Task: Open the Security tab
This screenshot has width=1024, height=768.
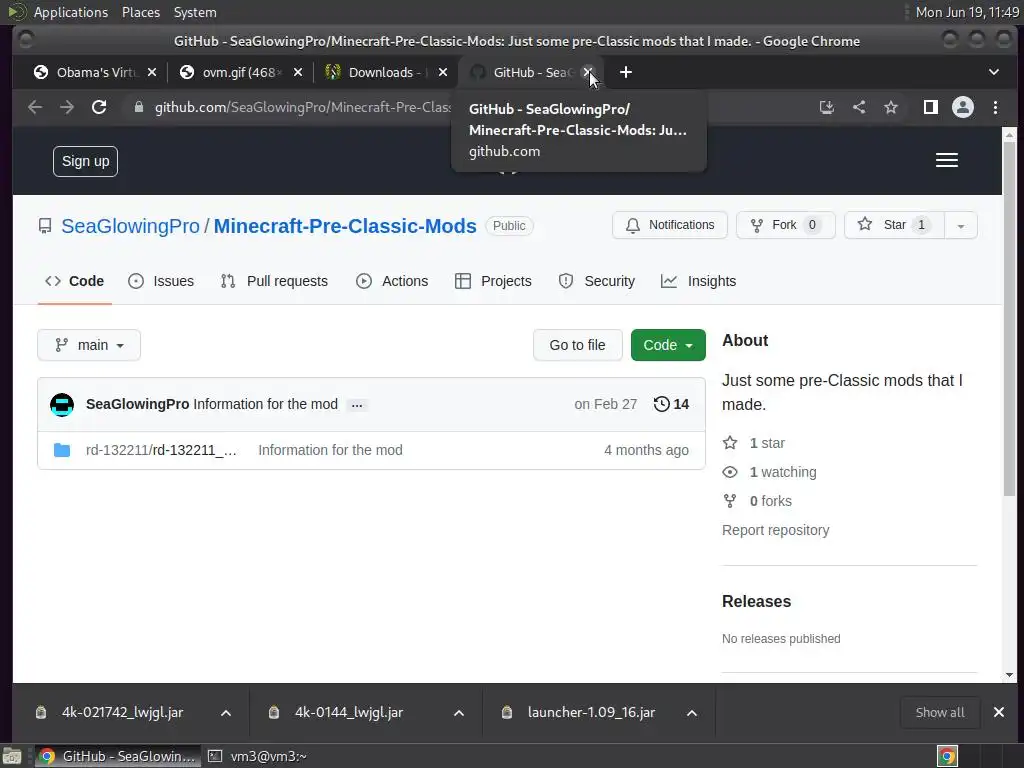Action: point(596,281)
